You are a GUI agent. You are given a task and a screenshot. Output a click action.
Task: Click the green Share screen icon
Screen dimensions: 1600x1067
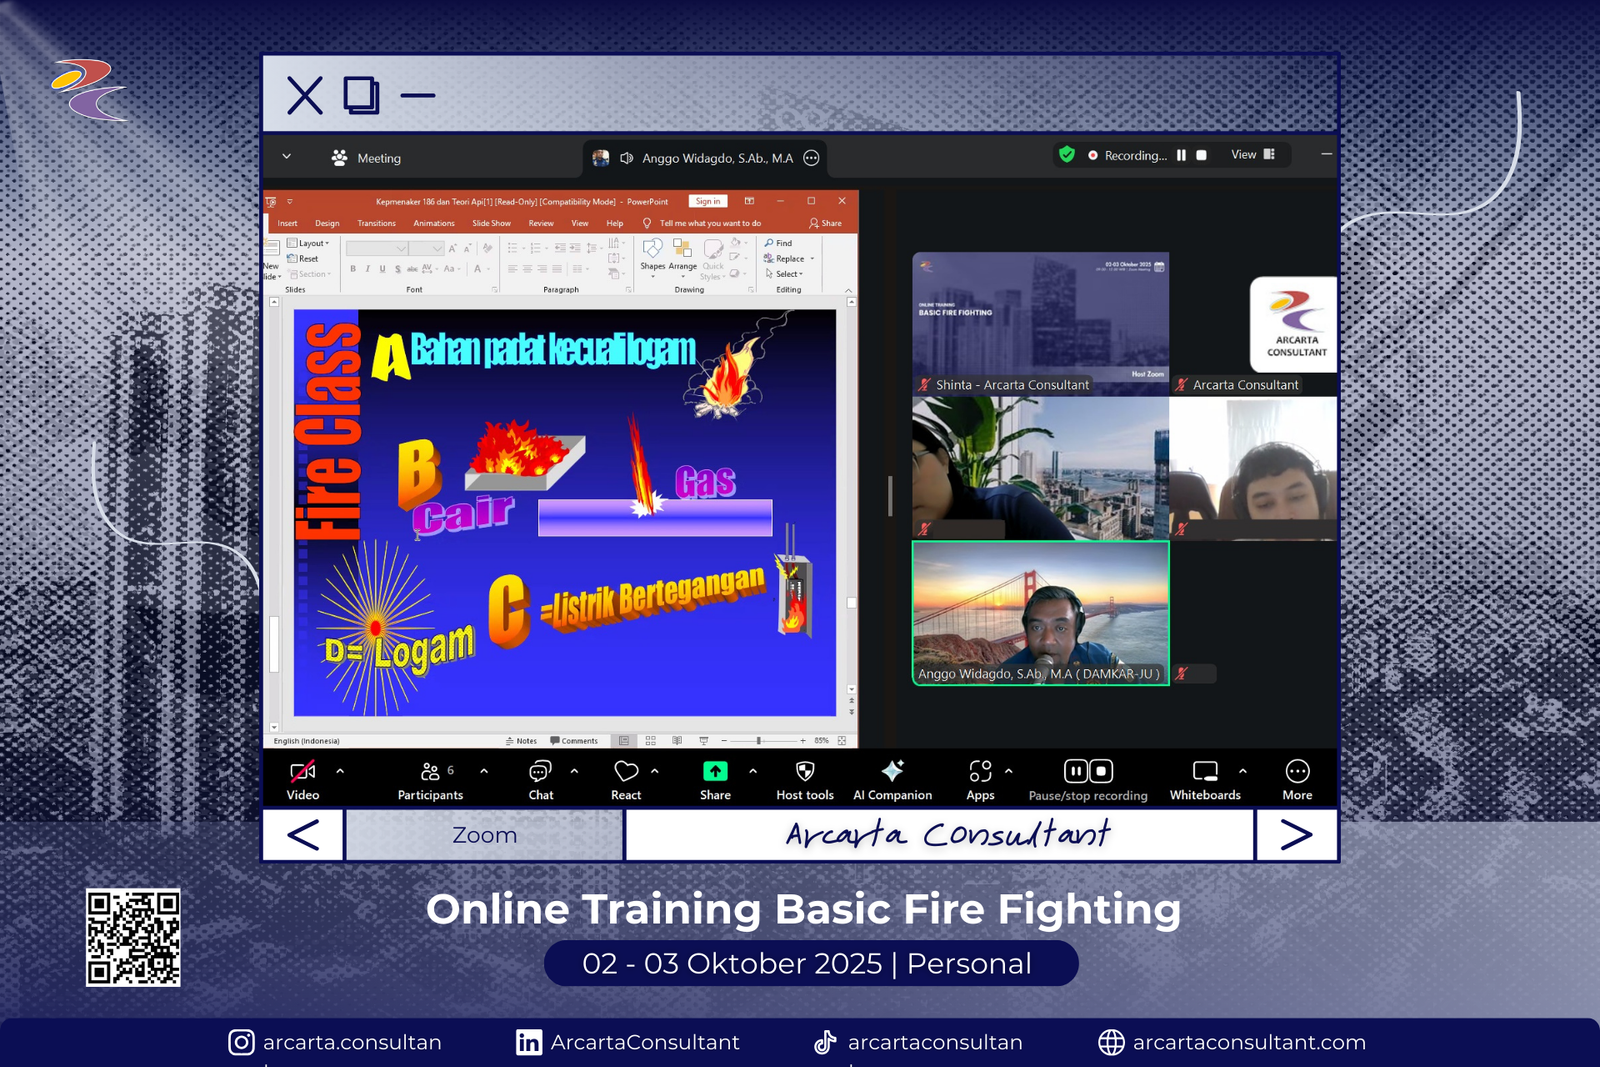pyautogui.click(x=715, y=771)
